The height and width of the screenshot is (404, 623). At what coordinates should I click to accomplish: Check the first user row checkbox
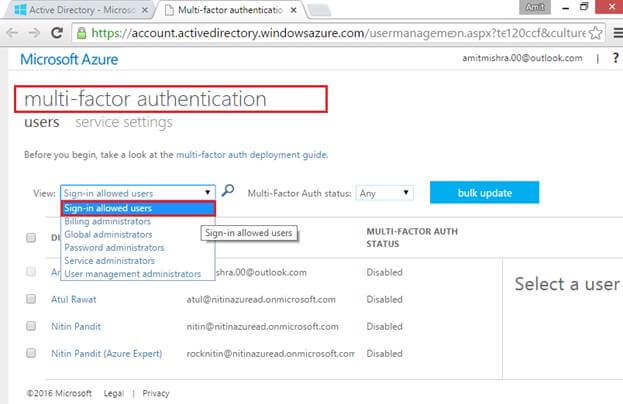31,272
